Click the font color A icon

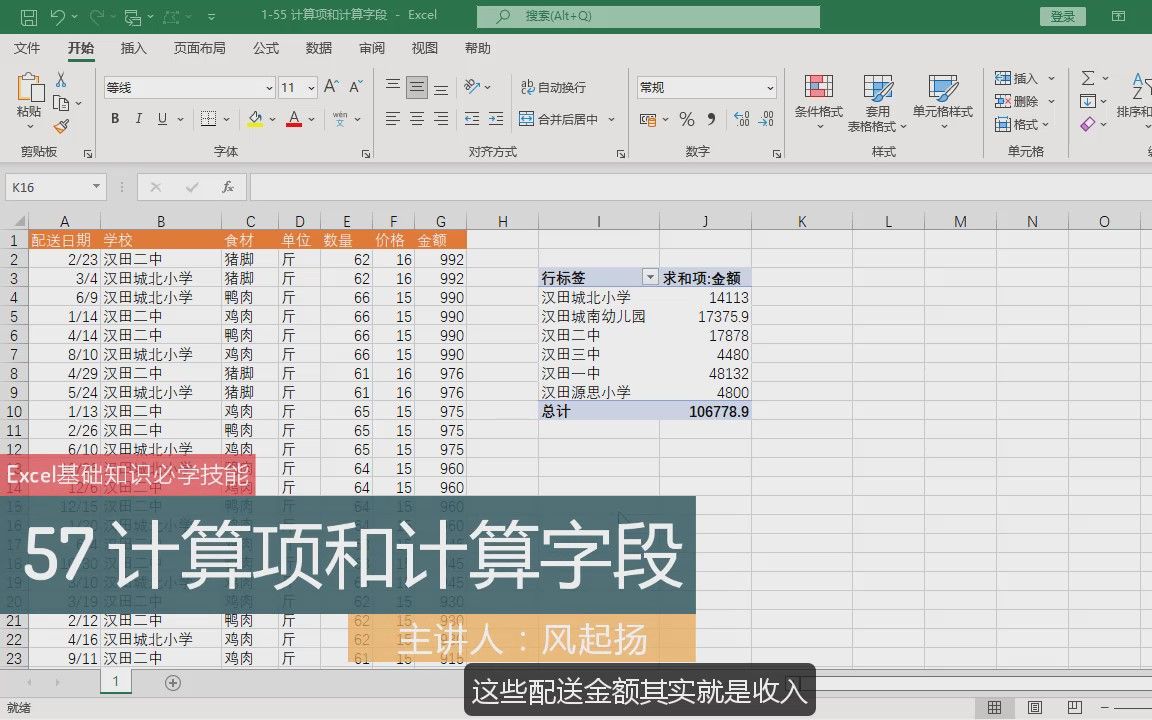293,118
